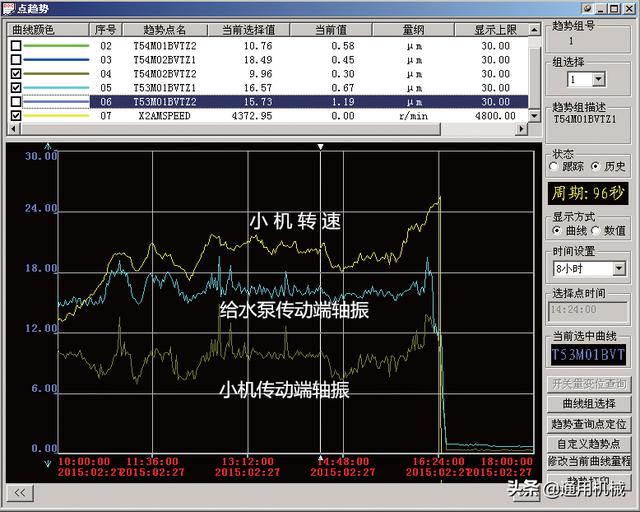Click the 选择点时间 field showing 14:24:00
This screenshot has width=640, height=512.
click(590, 310)
